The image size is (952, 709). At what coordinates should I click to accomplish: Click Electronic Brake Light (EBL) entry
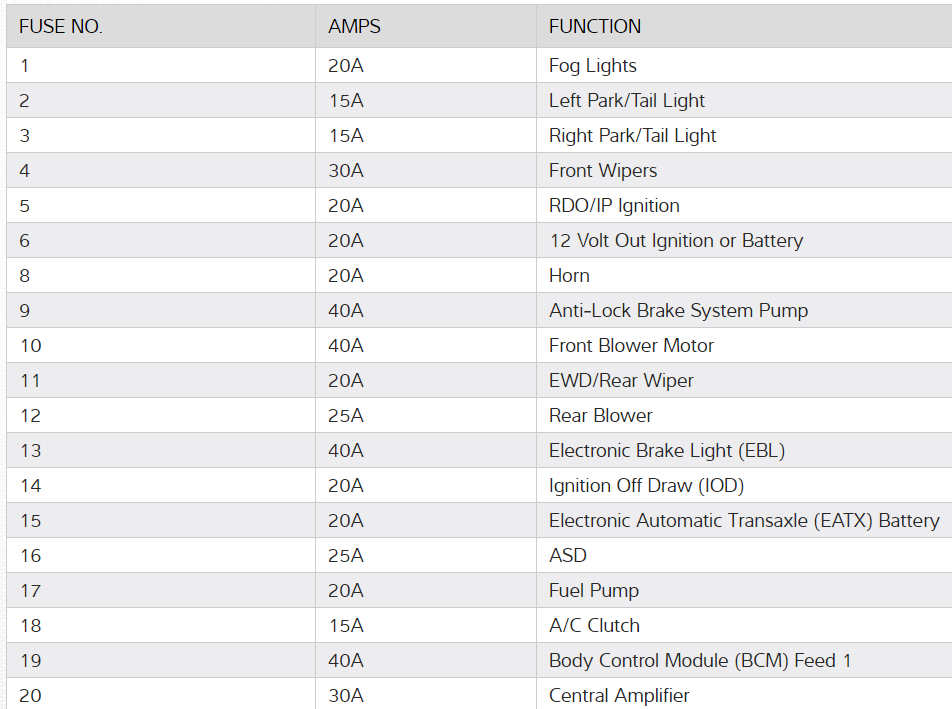point(666,451)
